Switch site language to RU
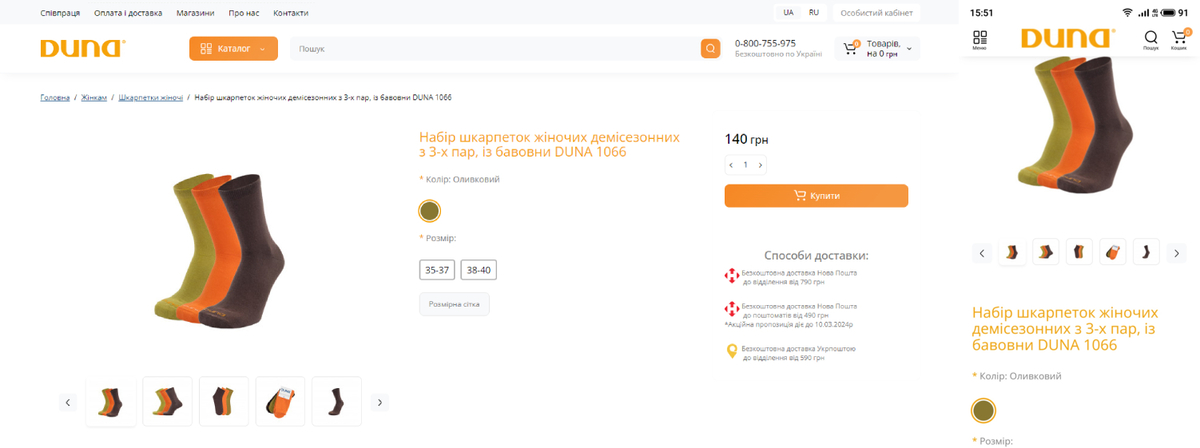1200x448 pixels. pos(814,13)
